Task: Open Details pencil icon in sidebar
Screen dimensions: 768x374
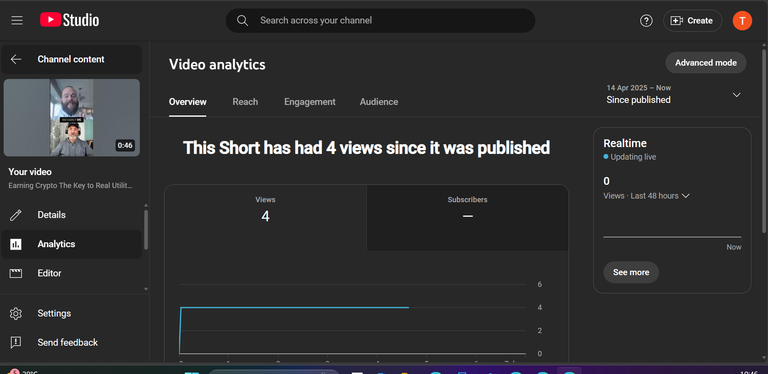Action: [x=16, y=215]
